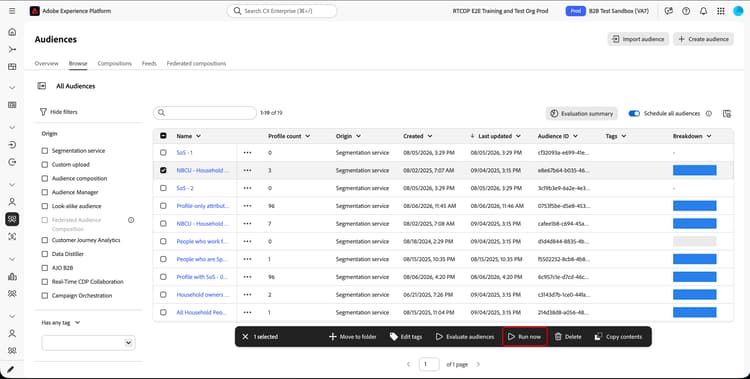Screen dimensions: 750x379
Task: Open column settings icon right of Schedule toggle
Action: (727, 113)
